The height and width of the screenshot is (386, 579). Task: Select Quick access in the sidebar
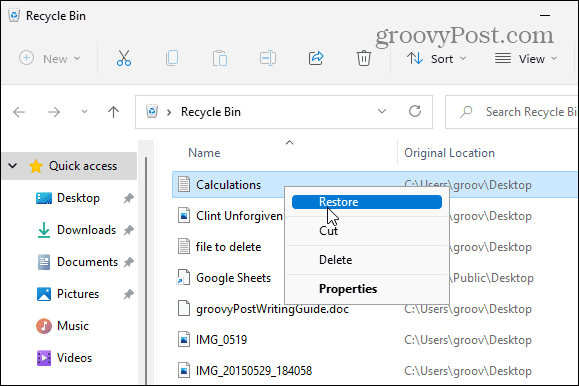83,166
